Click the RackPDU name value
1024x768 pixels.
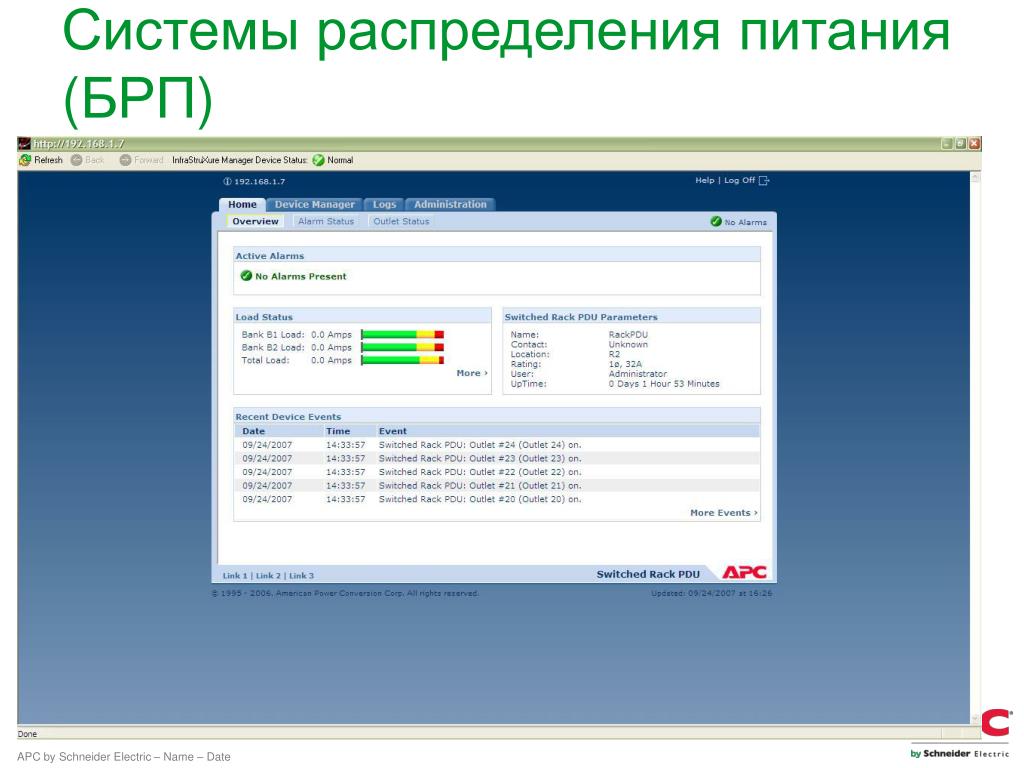click(x=628, y=334)
